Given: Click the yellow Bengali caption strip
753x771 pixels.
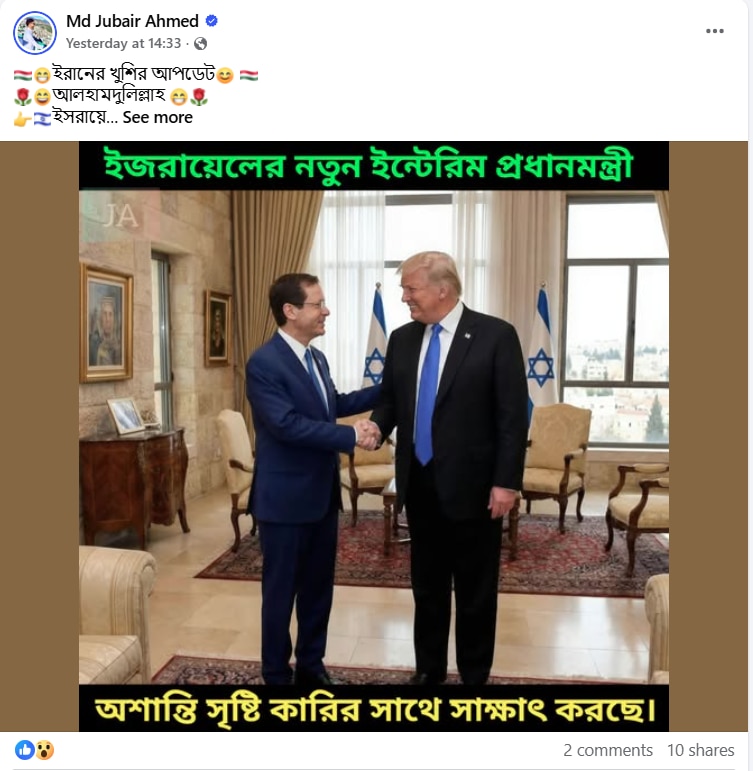Looking at the screenshot, I should click(x=374, y=708).
